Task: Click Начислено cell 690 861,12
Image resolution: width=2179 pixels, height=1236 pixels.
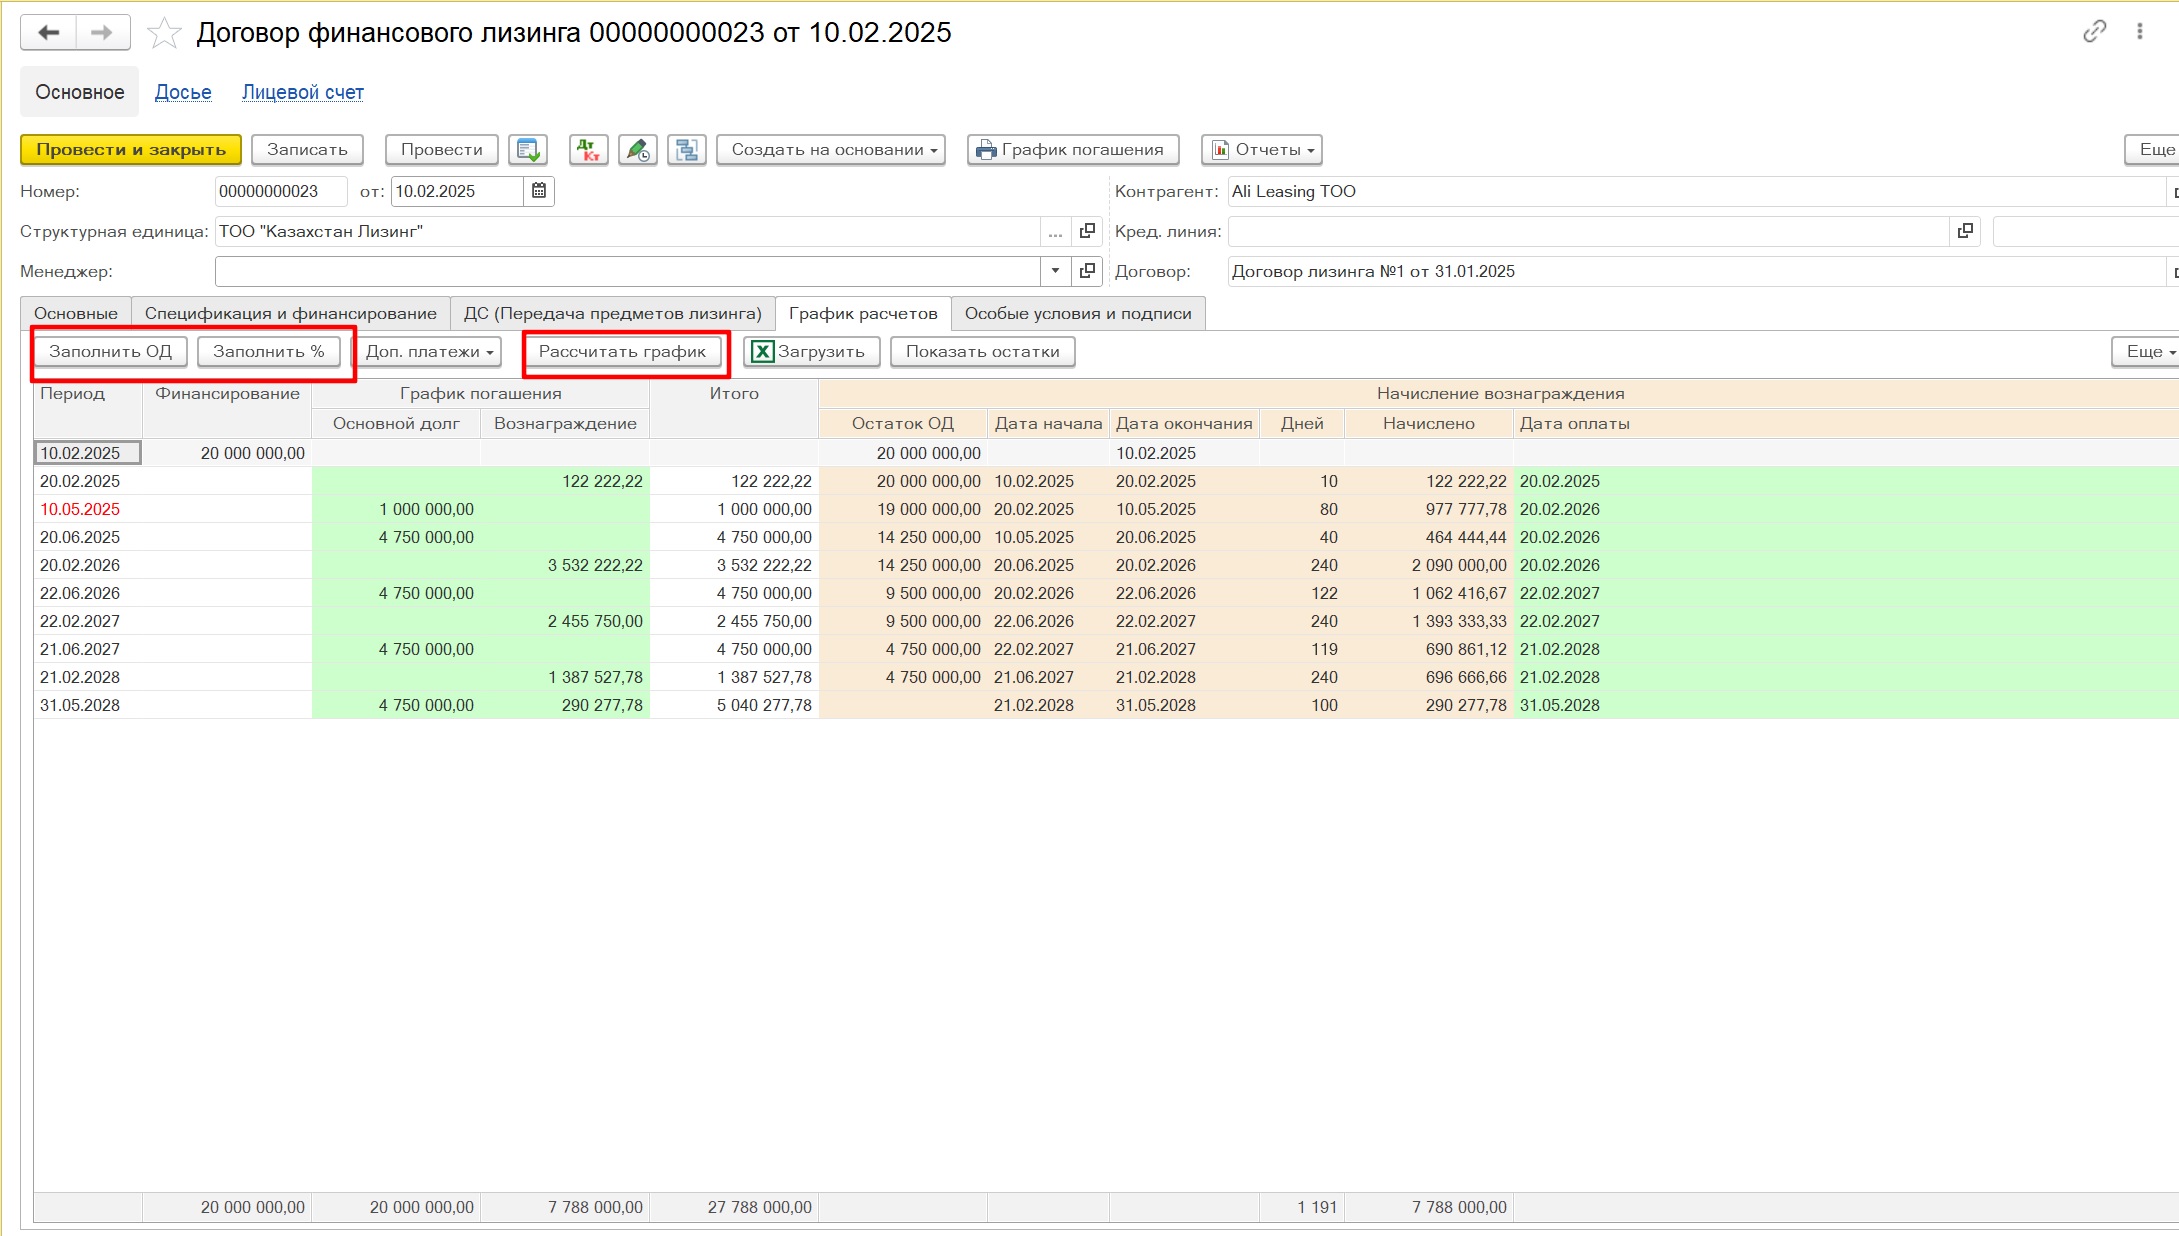Action: pyautogui.click(x=1429, y=649)
